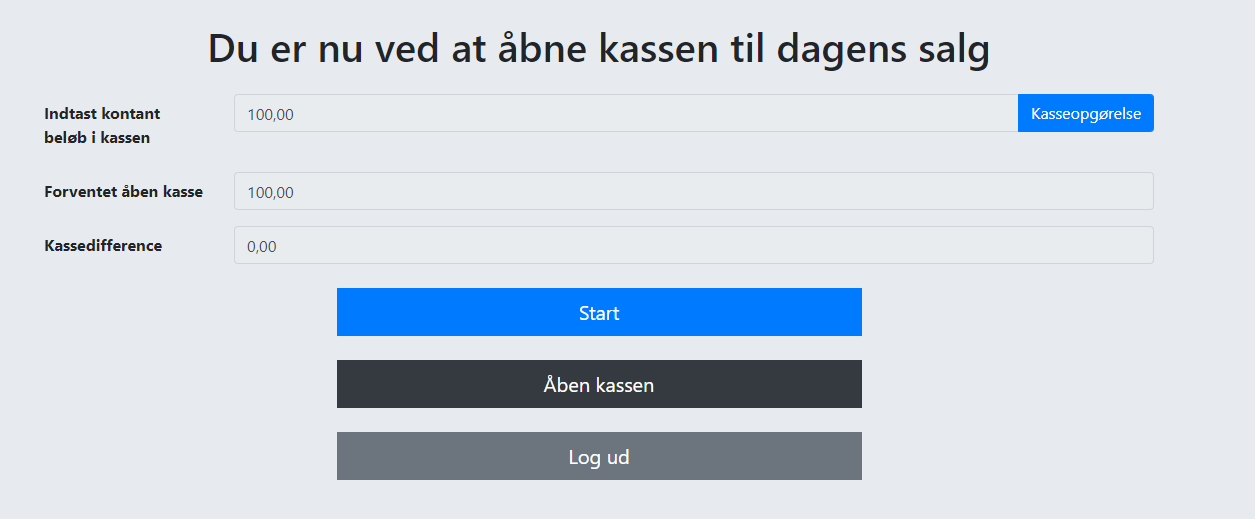Launch the cash statement next to the amount field

click(x=1085, y=113)
